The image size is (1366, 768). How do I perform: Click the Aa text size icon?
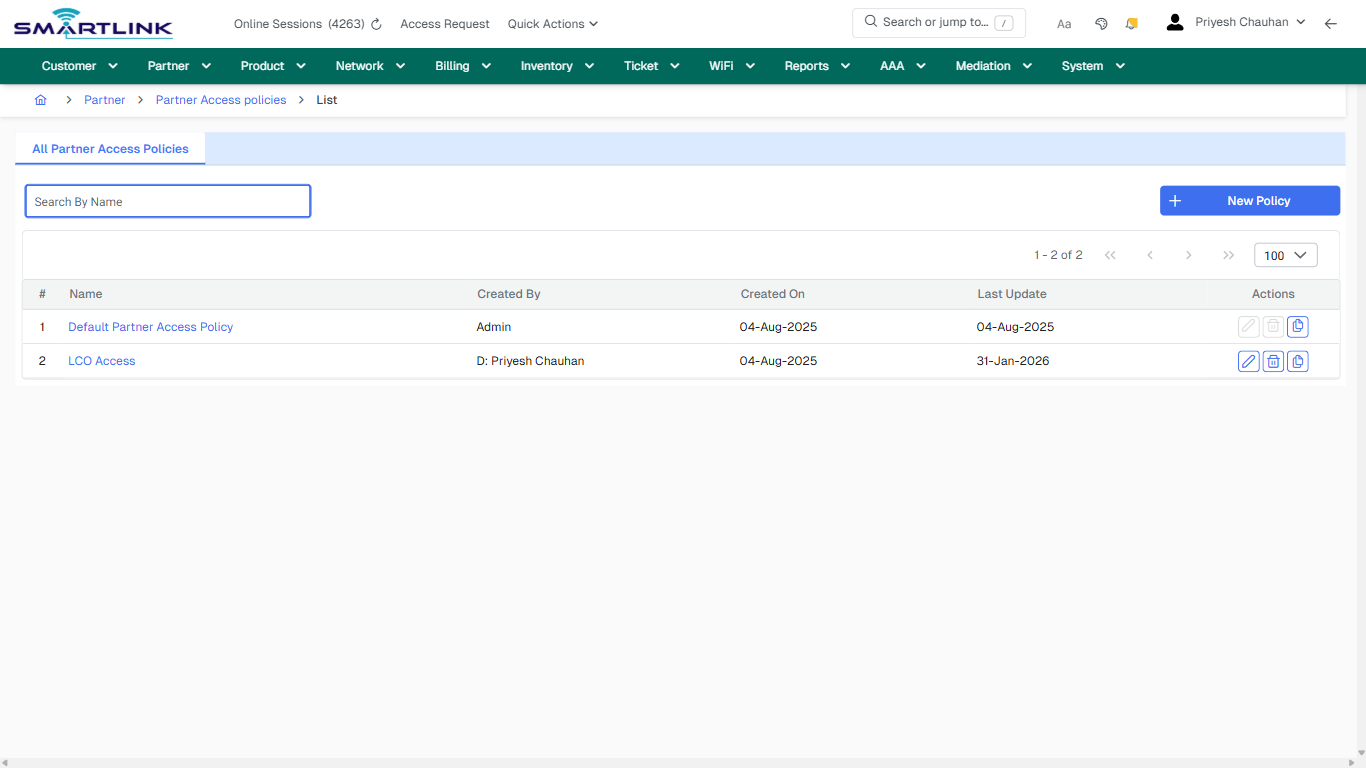coord(1064,23)
